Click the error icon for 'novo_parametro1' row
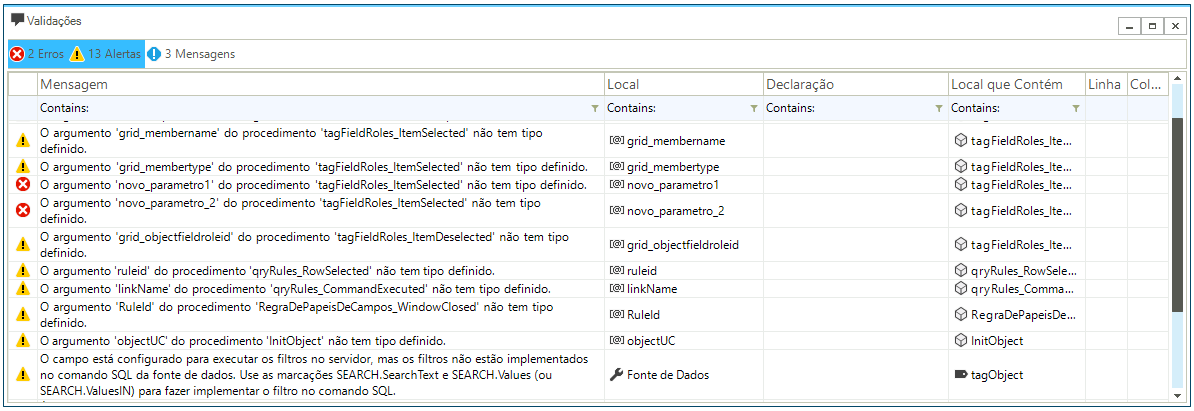The width and height of the screenshot is (1194, 411). [23, 185]
